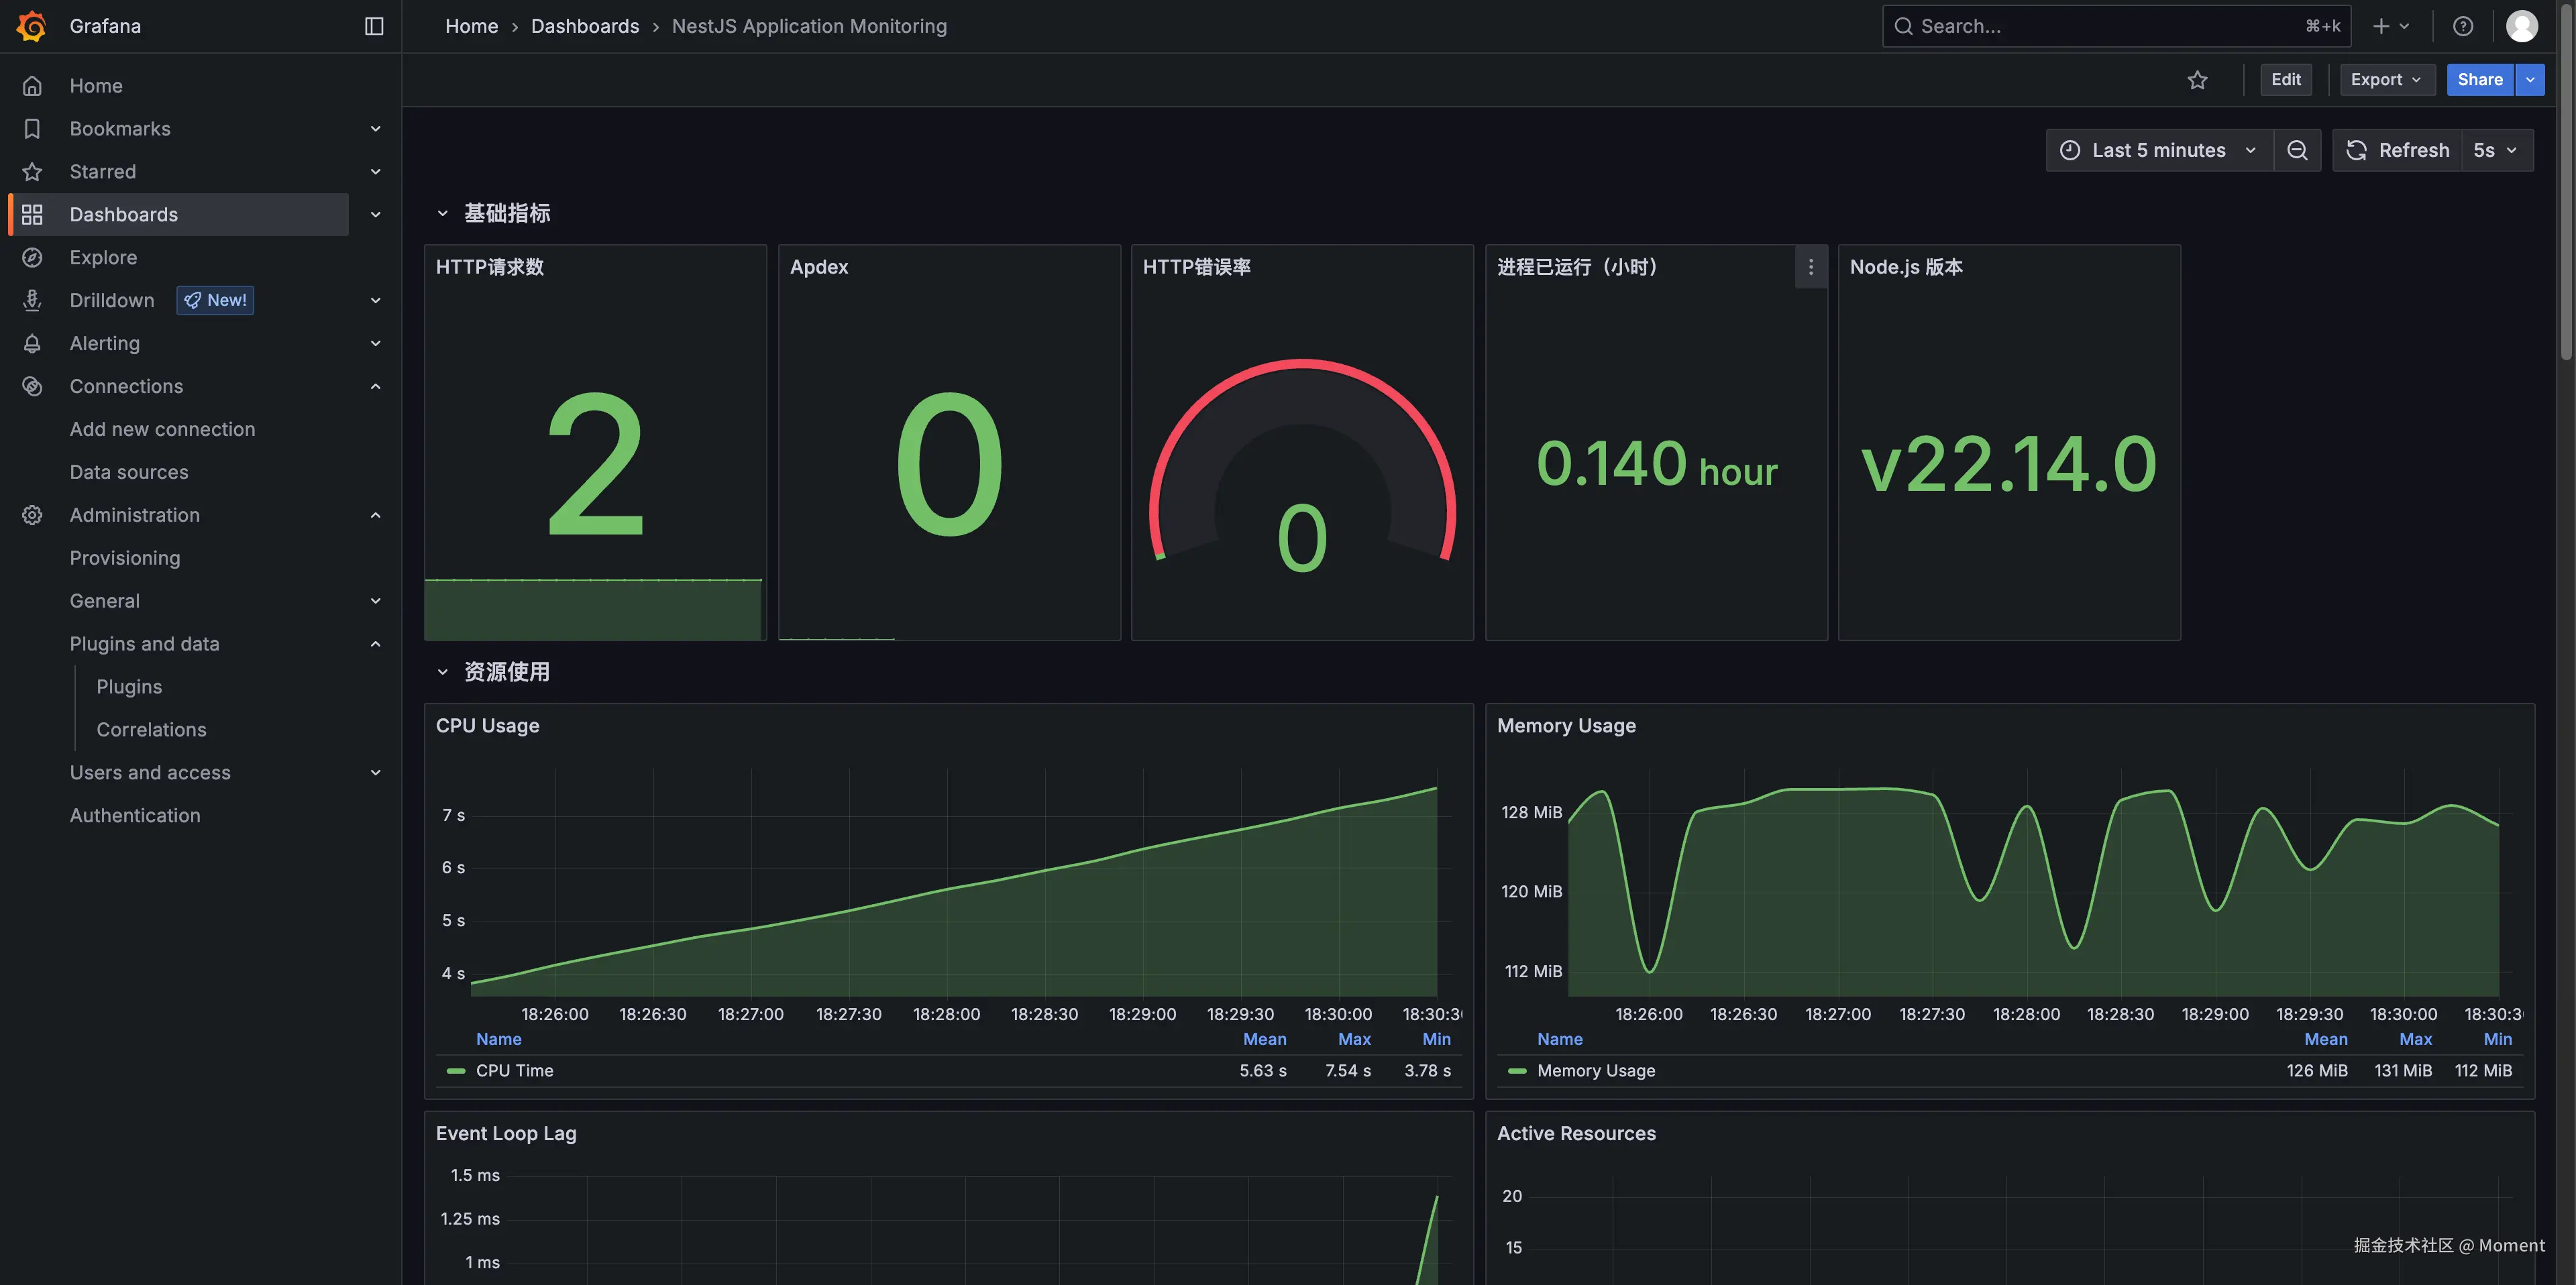Open the help question mark icon
The height and width of the screenshot is (1285, 2576).
[x=2463, y=26]
